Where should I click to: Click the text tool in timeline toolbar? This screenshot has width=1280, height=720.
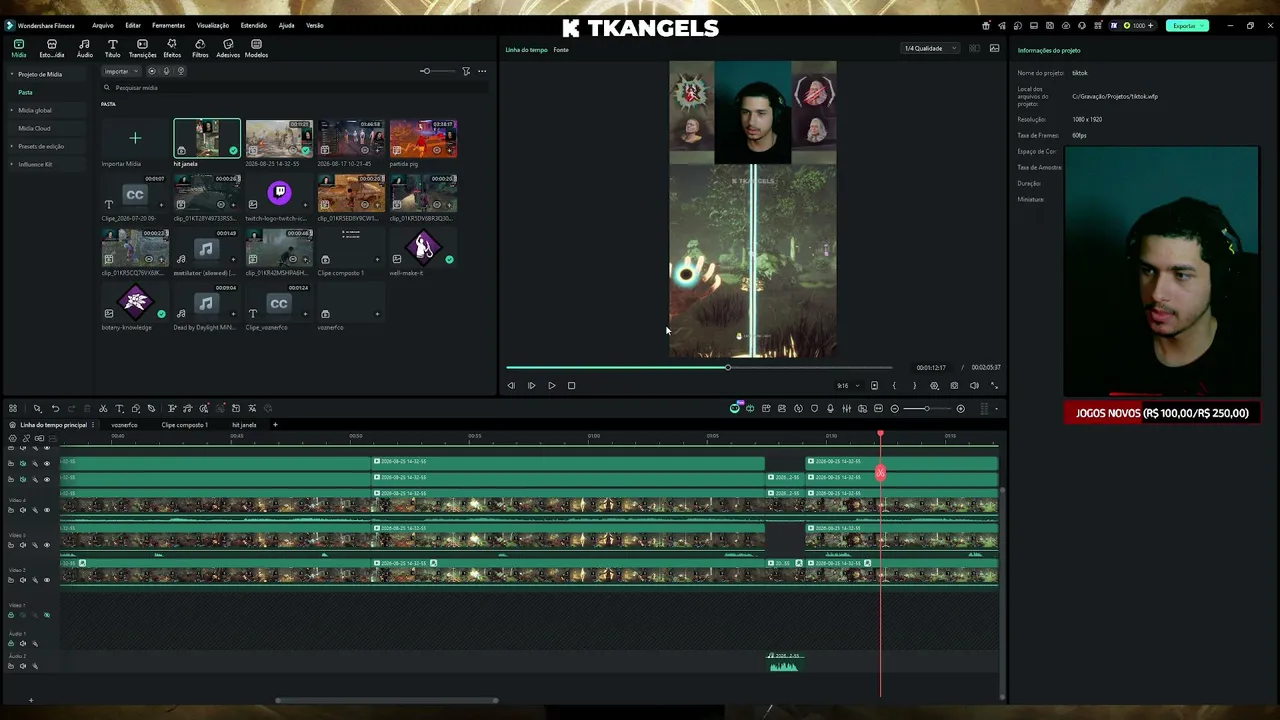coord(119,408)
